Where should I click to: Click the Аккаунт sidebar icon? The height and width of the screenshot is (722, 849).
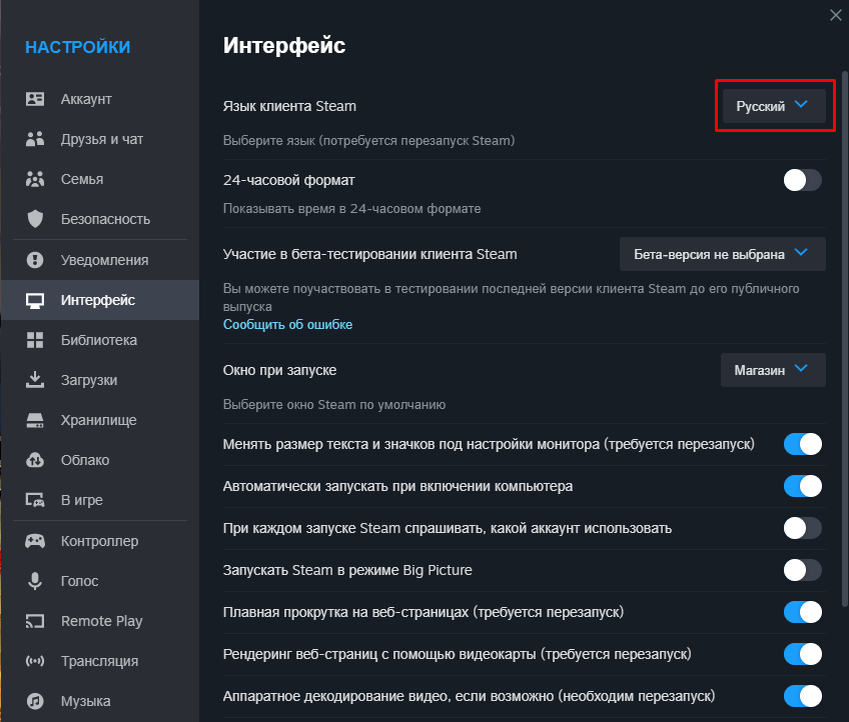click(36, 99)
